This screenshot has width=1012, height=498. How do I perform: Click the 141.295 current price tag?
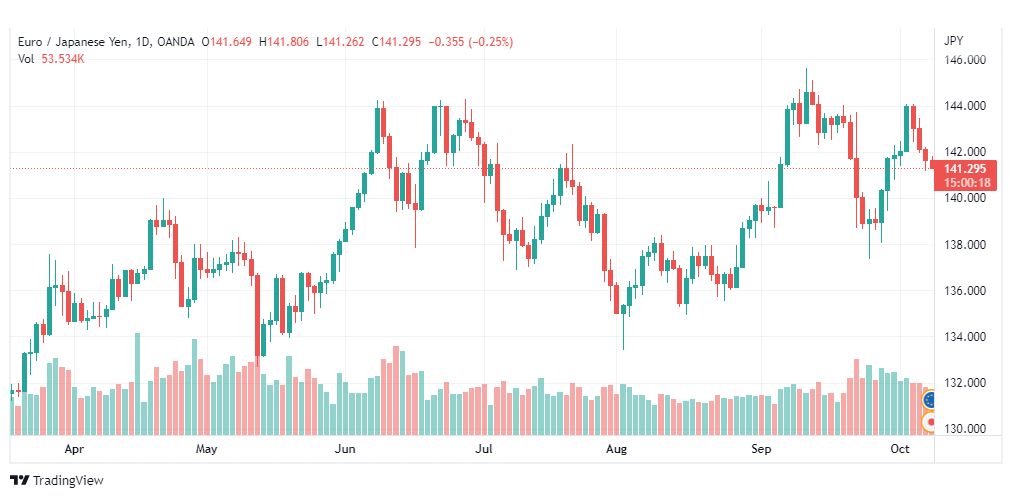pyautogui.click(x=964, y=170)
